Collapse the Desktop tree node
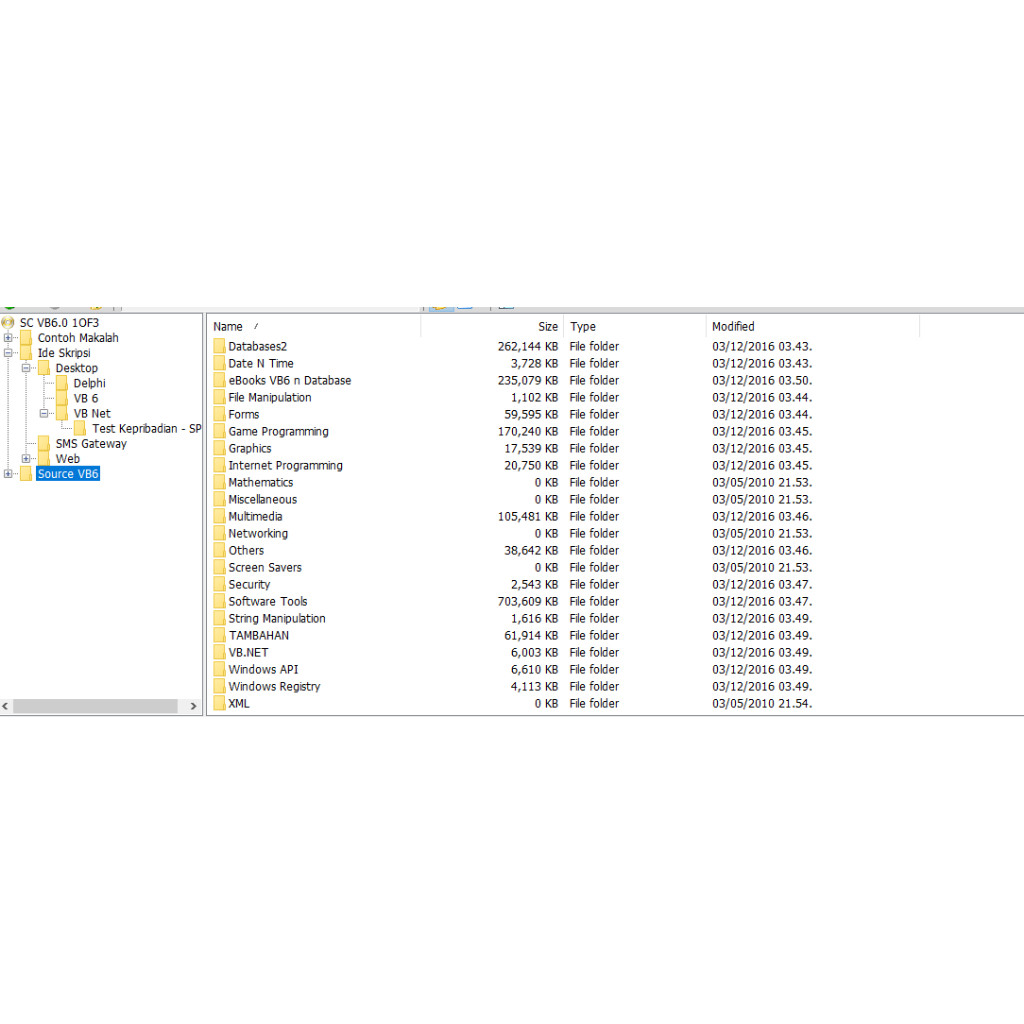 coord(26,368)
